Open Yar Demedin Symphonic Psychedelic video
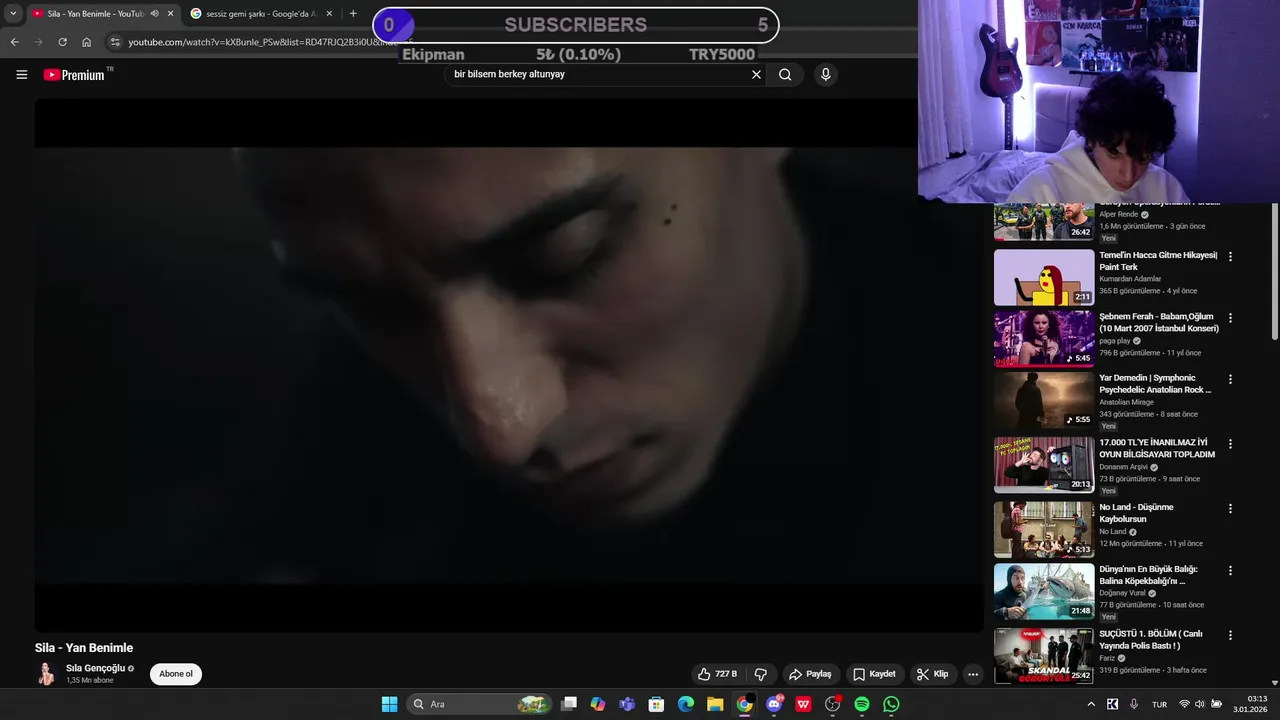1280x720 pixels. (x=1044, y=400)
